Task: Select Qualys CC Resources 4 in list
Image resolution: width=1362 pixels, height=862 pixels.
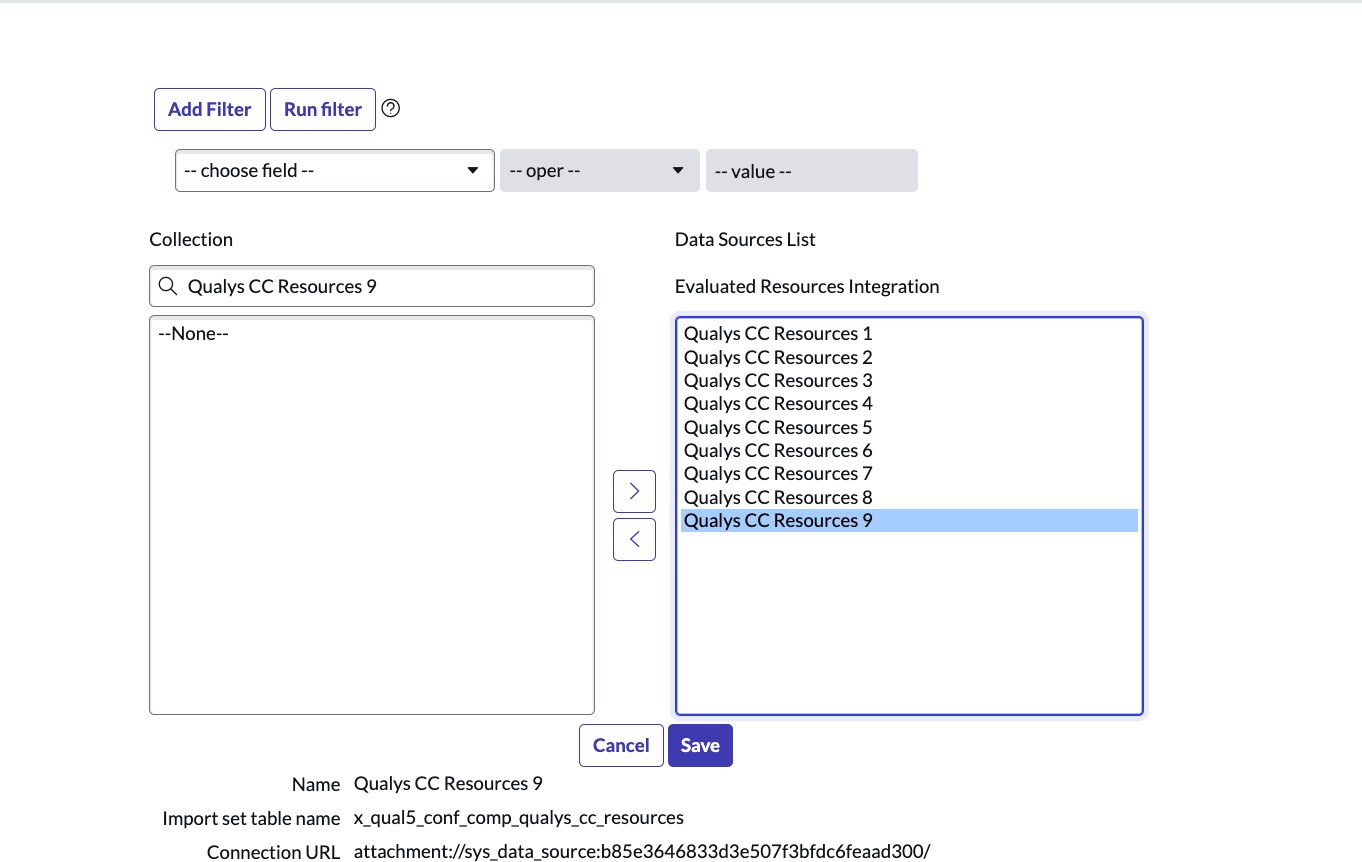Action: click(x=909, y=404)
